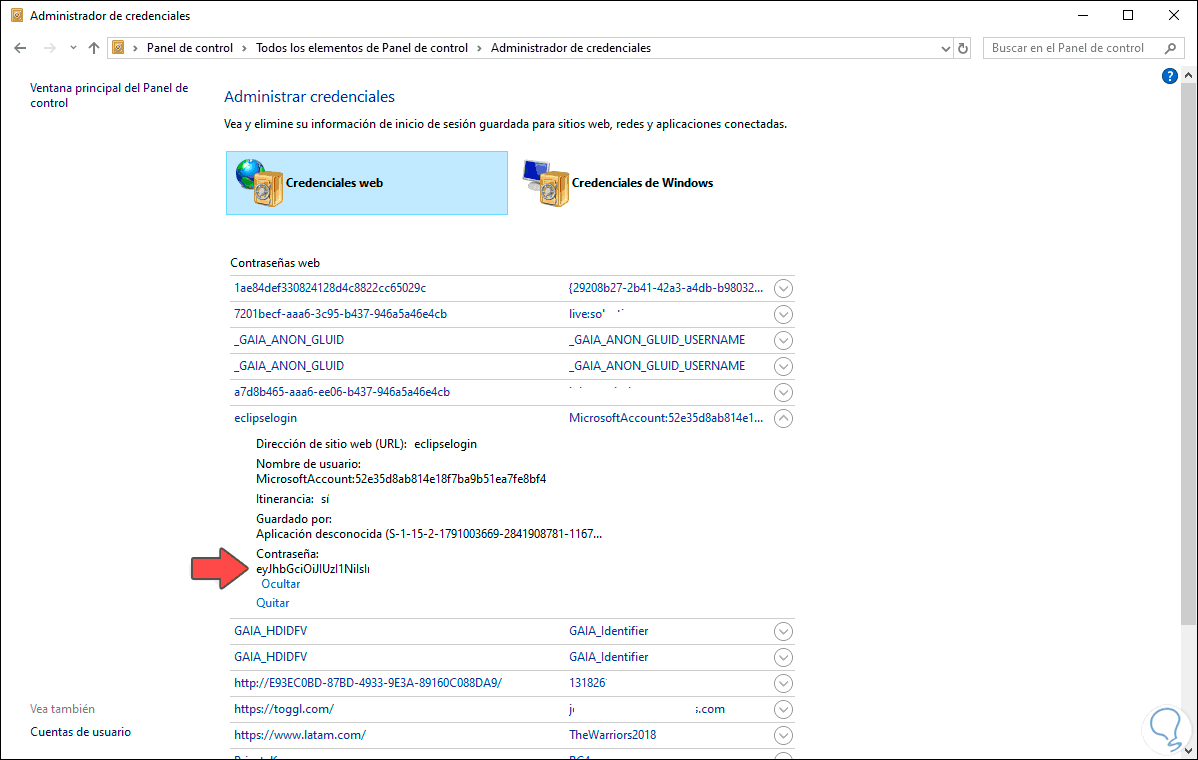Expand the https://www.latam.com/ credential
This screenshot has width=1198, height=760.
784,735
